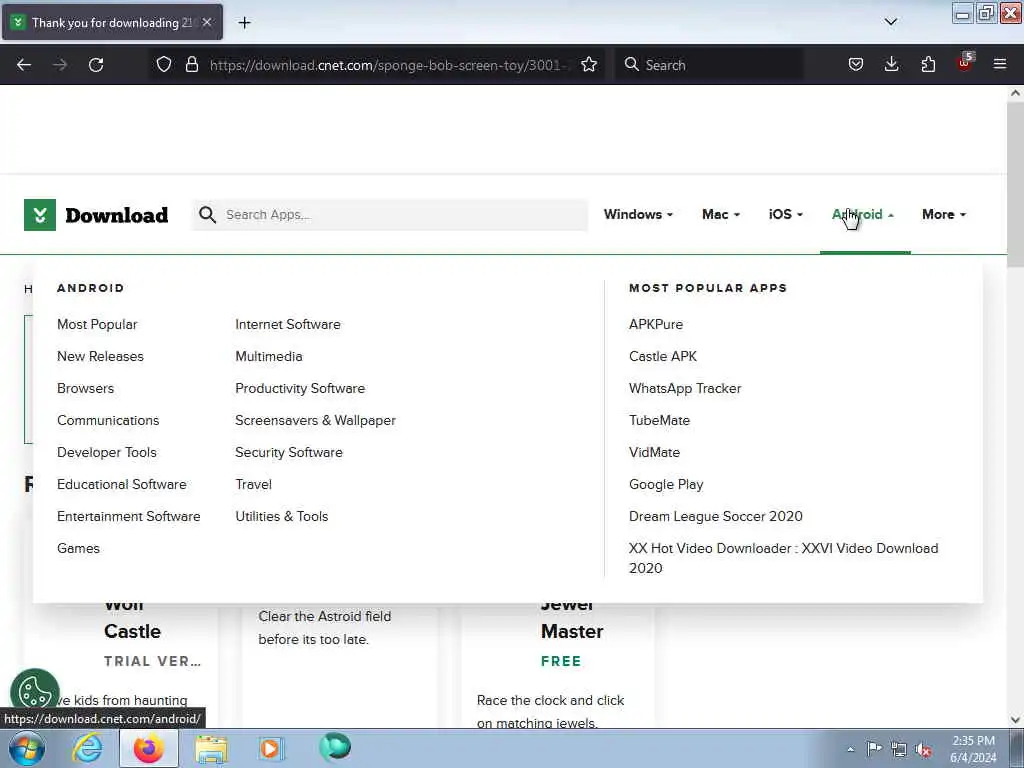The height and width of the screenshot is (768, 1024).
Task: Open the Pocket save icon
Action: pos(856,65)
